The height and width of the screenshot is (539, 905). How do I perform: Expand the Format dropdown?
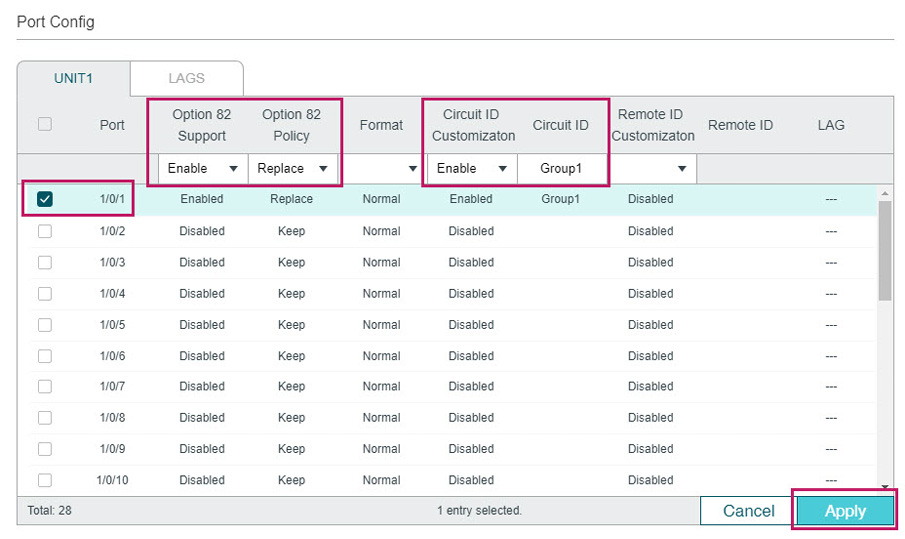point(381,168)
